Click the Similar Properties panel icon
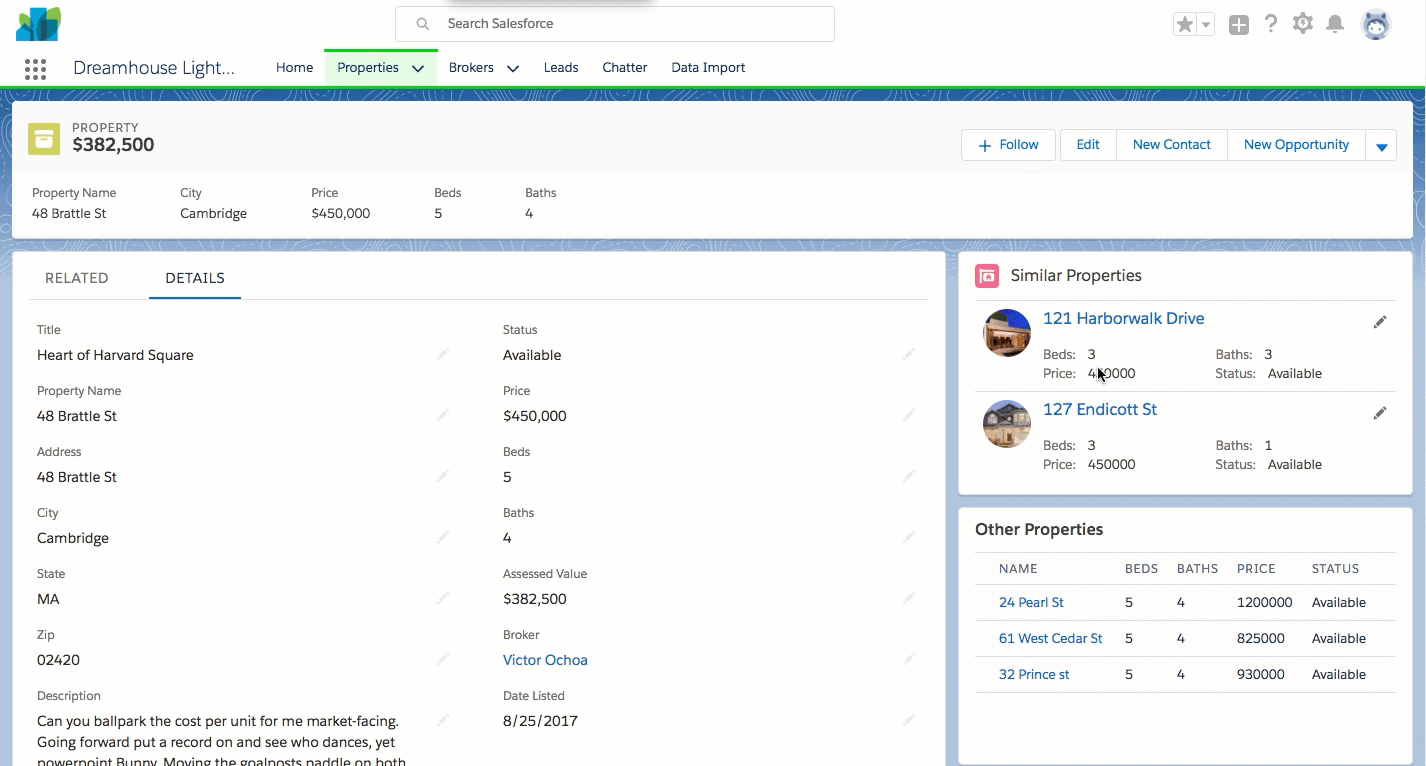This screenshot has width=1426, height=766. point(987,276)
